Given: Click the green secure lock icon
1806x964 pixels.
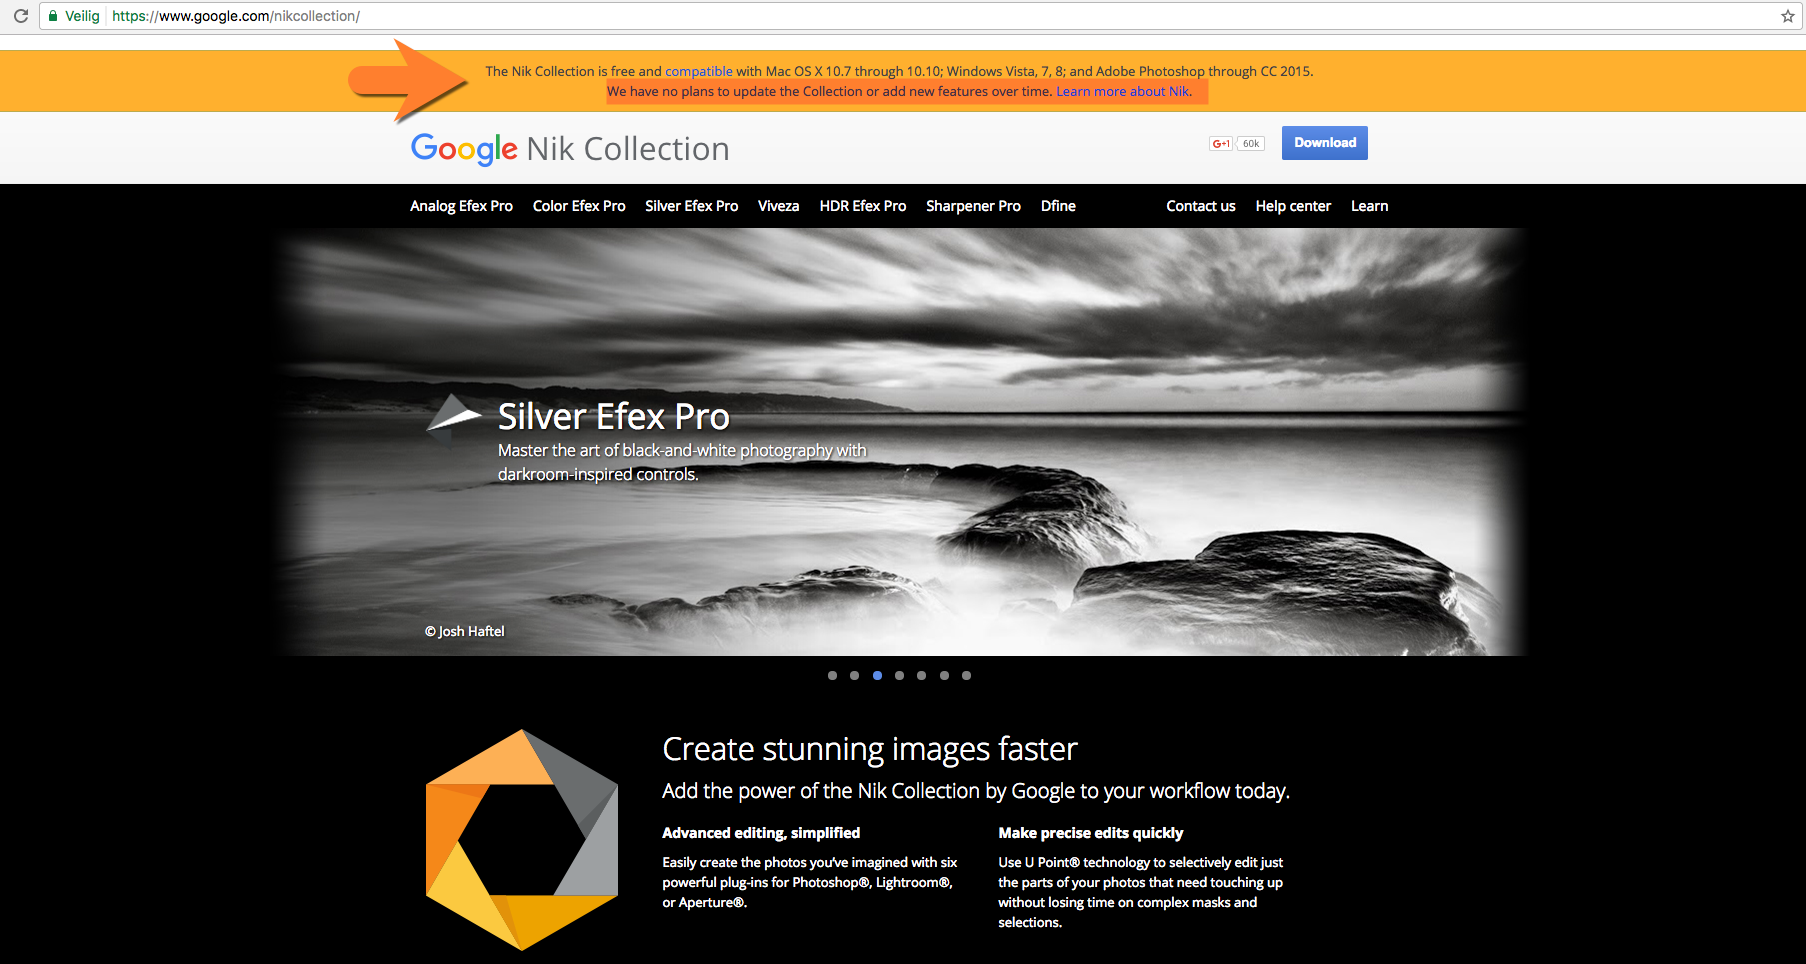Looking at the screenshot, I should pos(53,16).
